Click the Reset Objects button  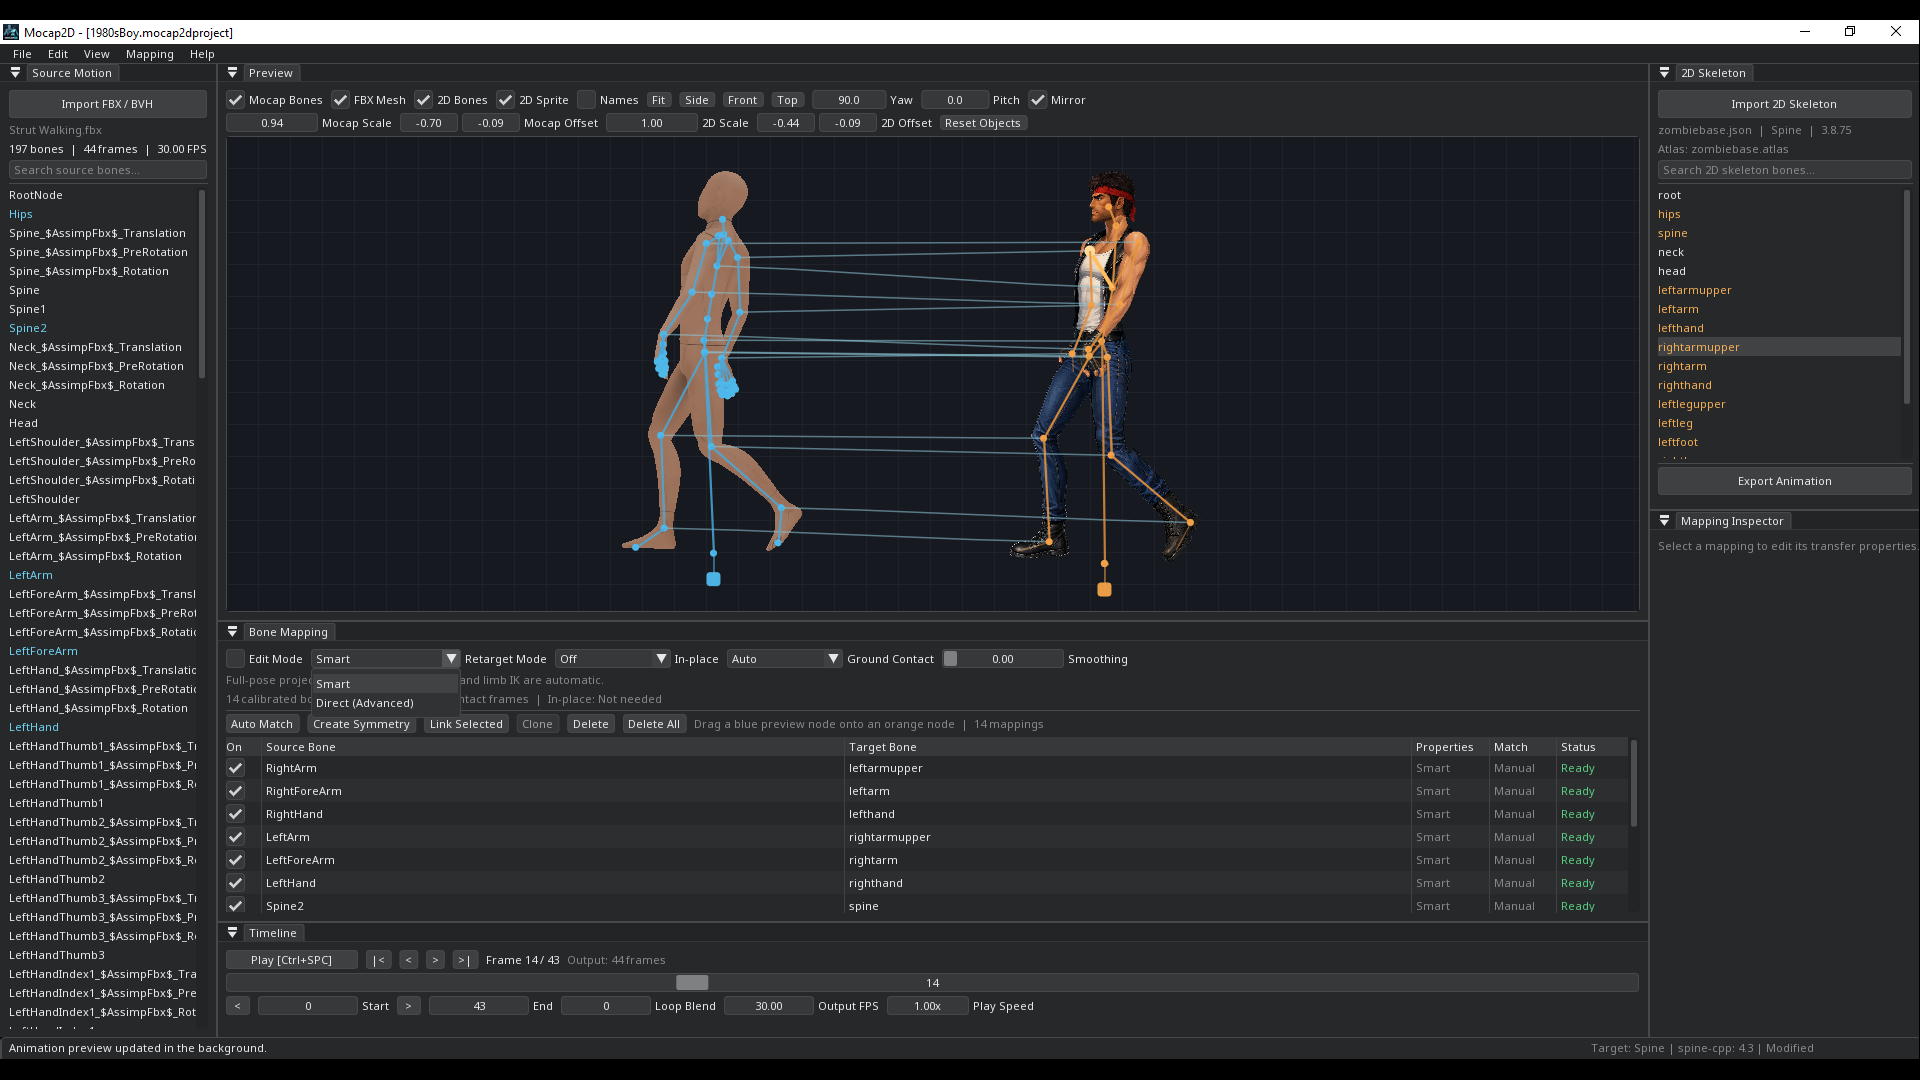(983, 123)
